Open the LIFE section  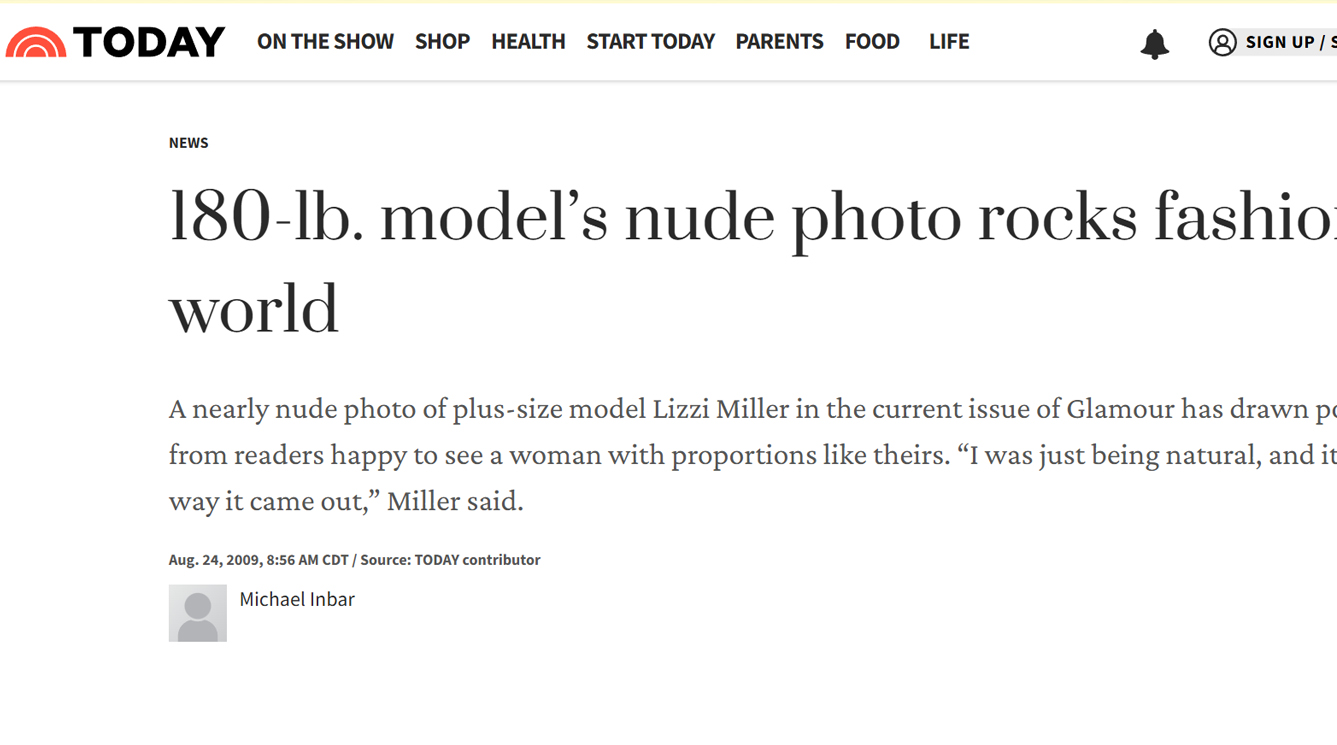point(948,42)
